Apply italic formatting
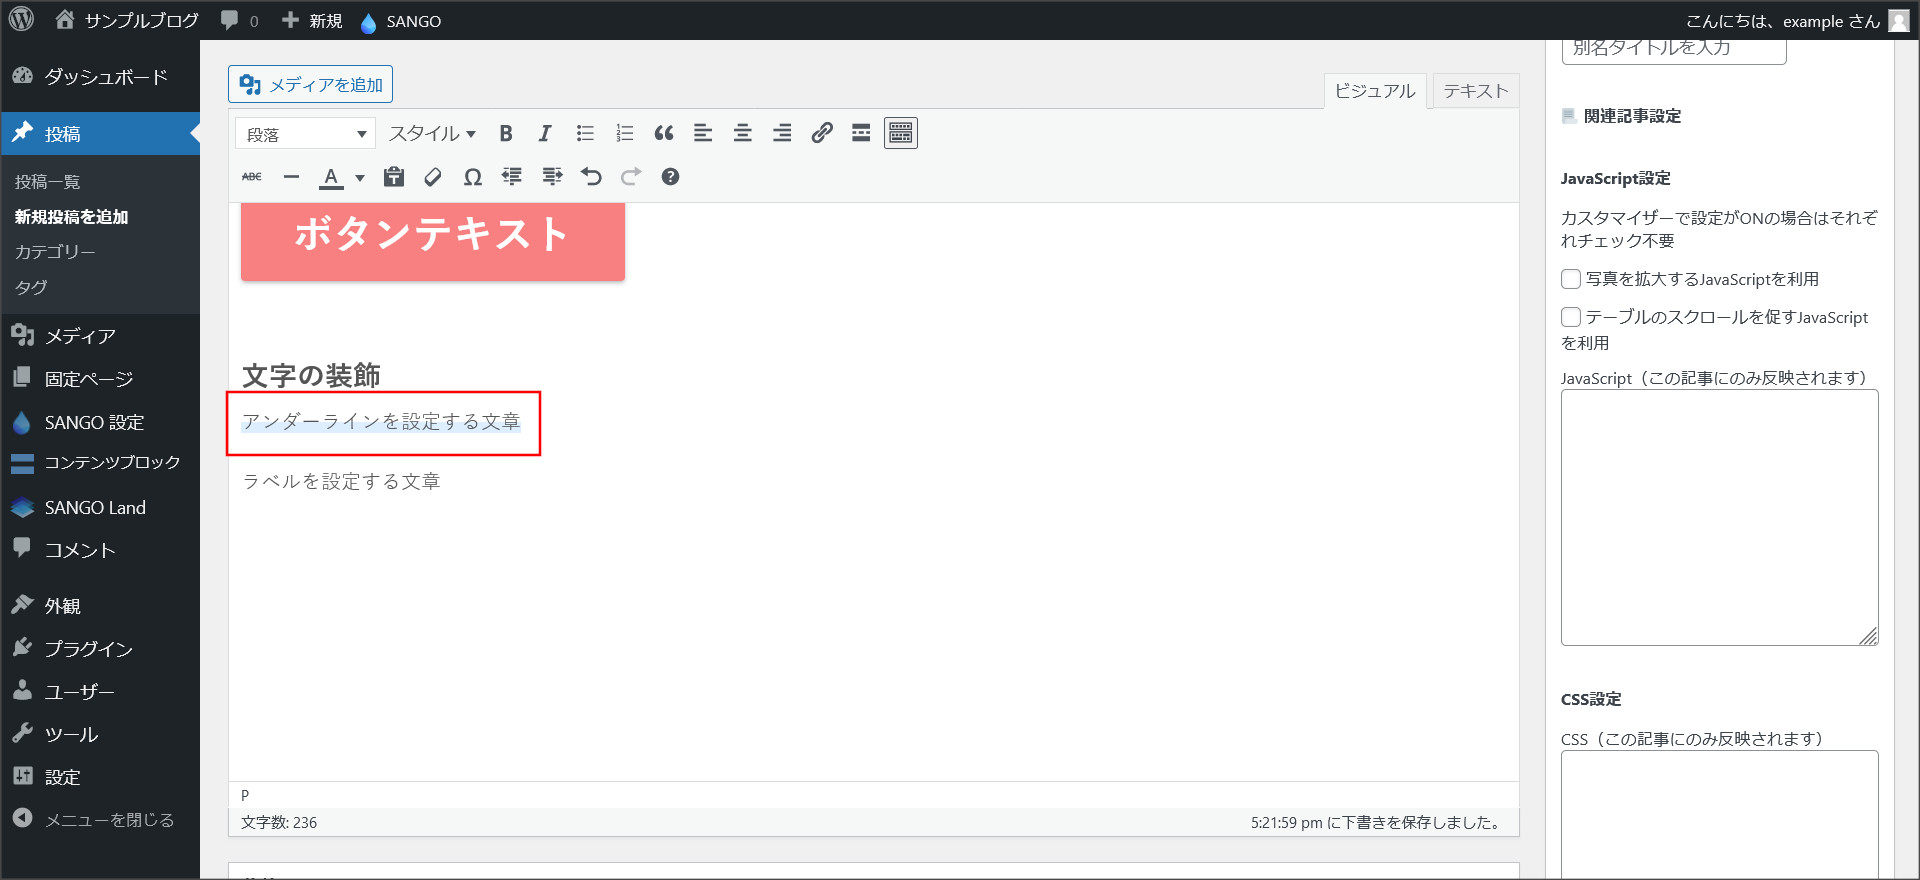 [x=545, y=133]
